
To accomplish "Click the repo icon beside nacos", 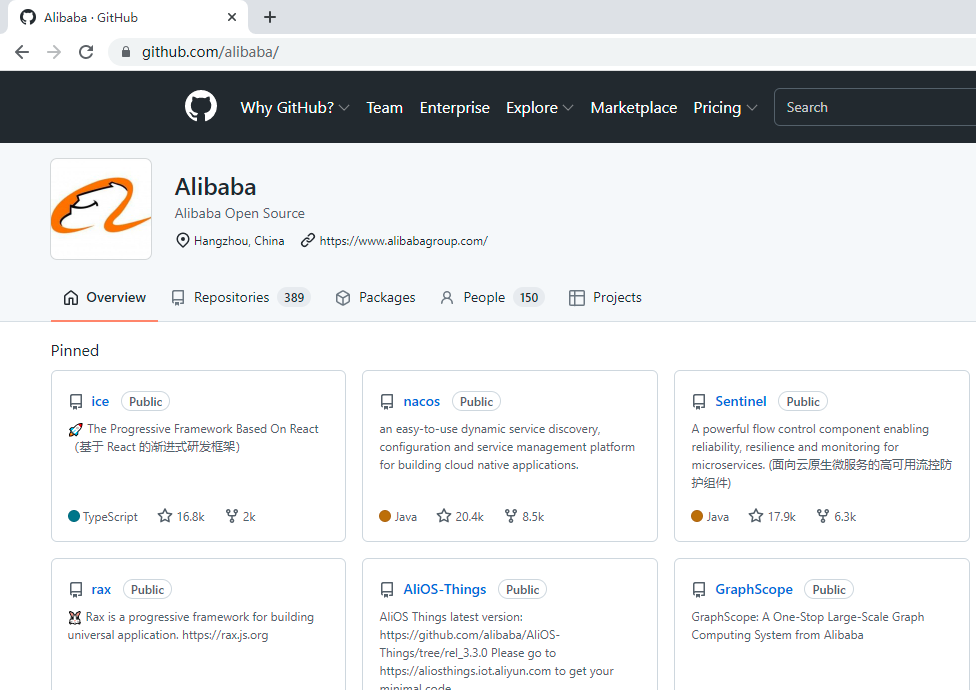I will [387, 402].
